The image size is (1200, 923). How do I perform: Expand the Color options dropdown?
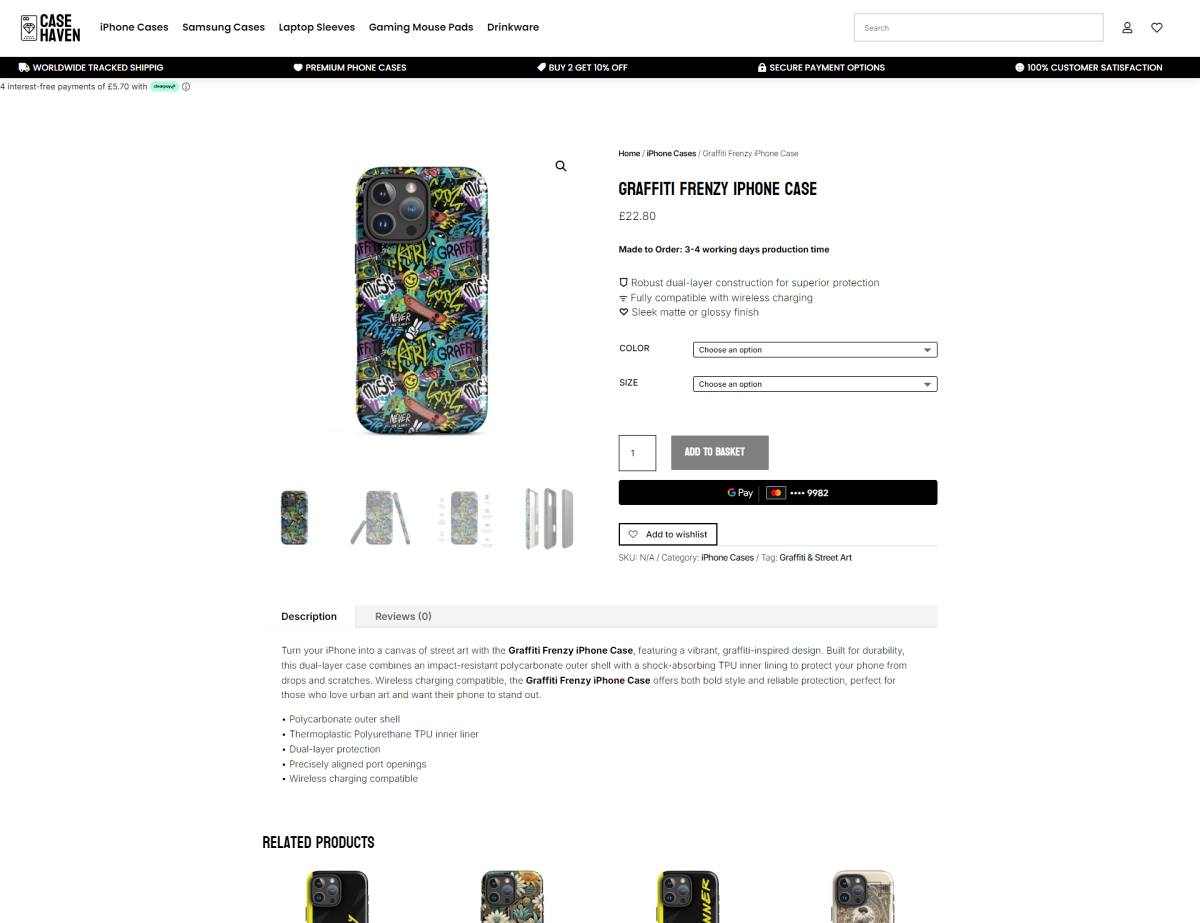815,350
